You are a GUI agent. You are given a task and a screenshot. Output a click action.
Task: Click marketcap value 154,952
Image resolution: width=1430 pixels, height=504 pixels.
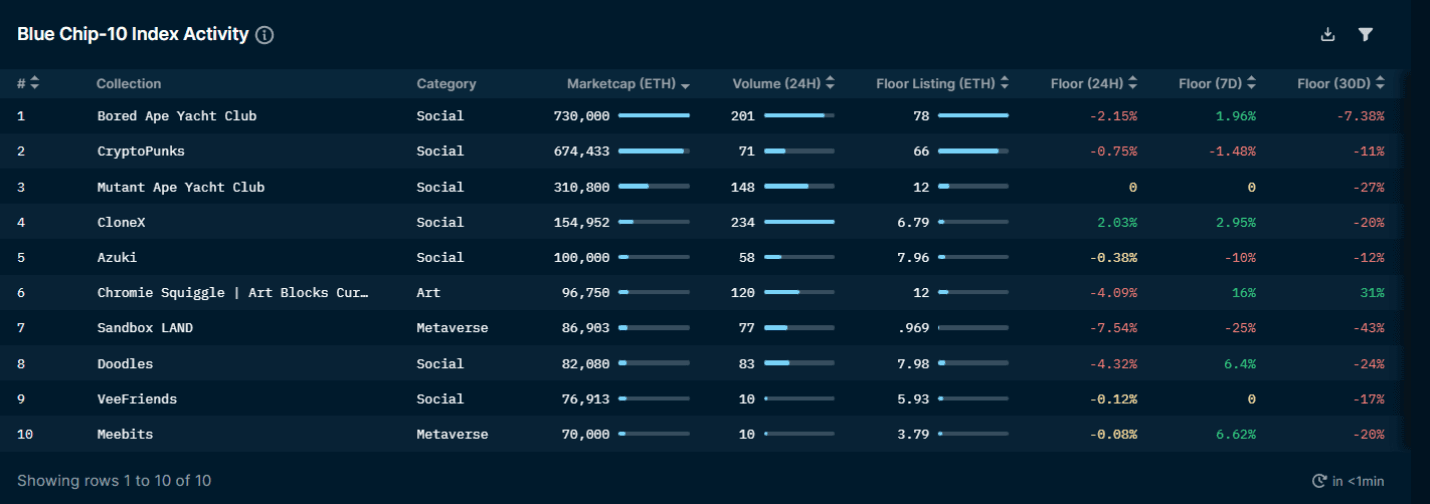(x=581, y=222)
